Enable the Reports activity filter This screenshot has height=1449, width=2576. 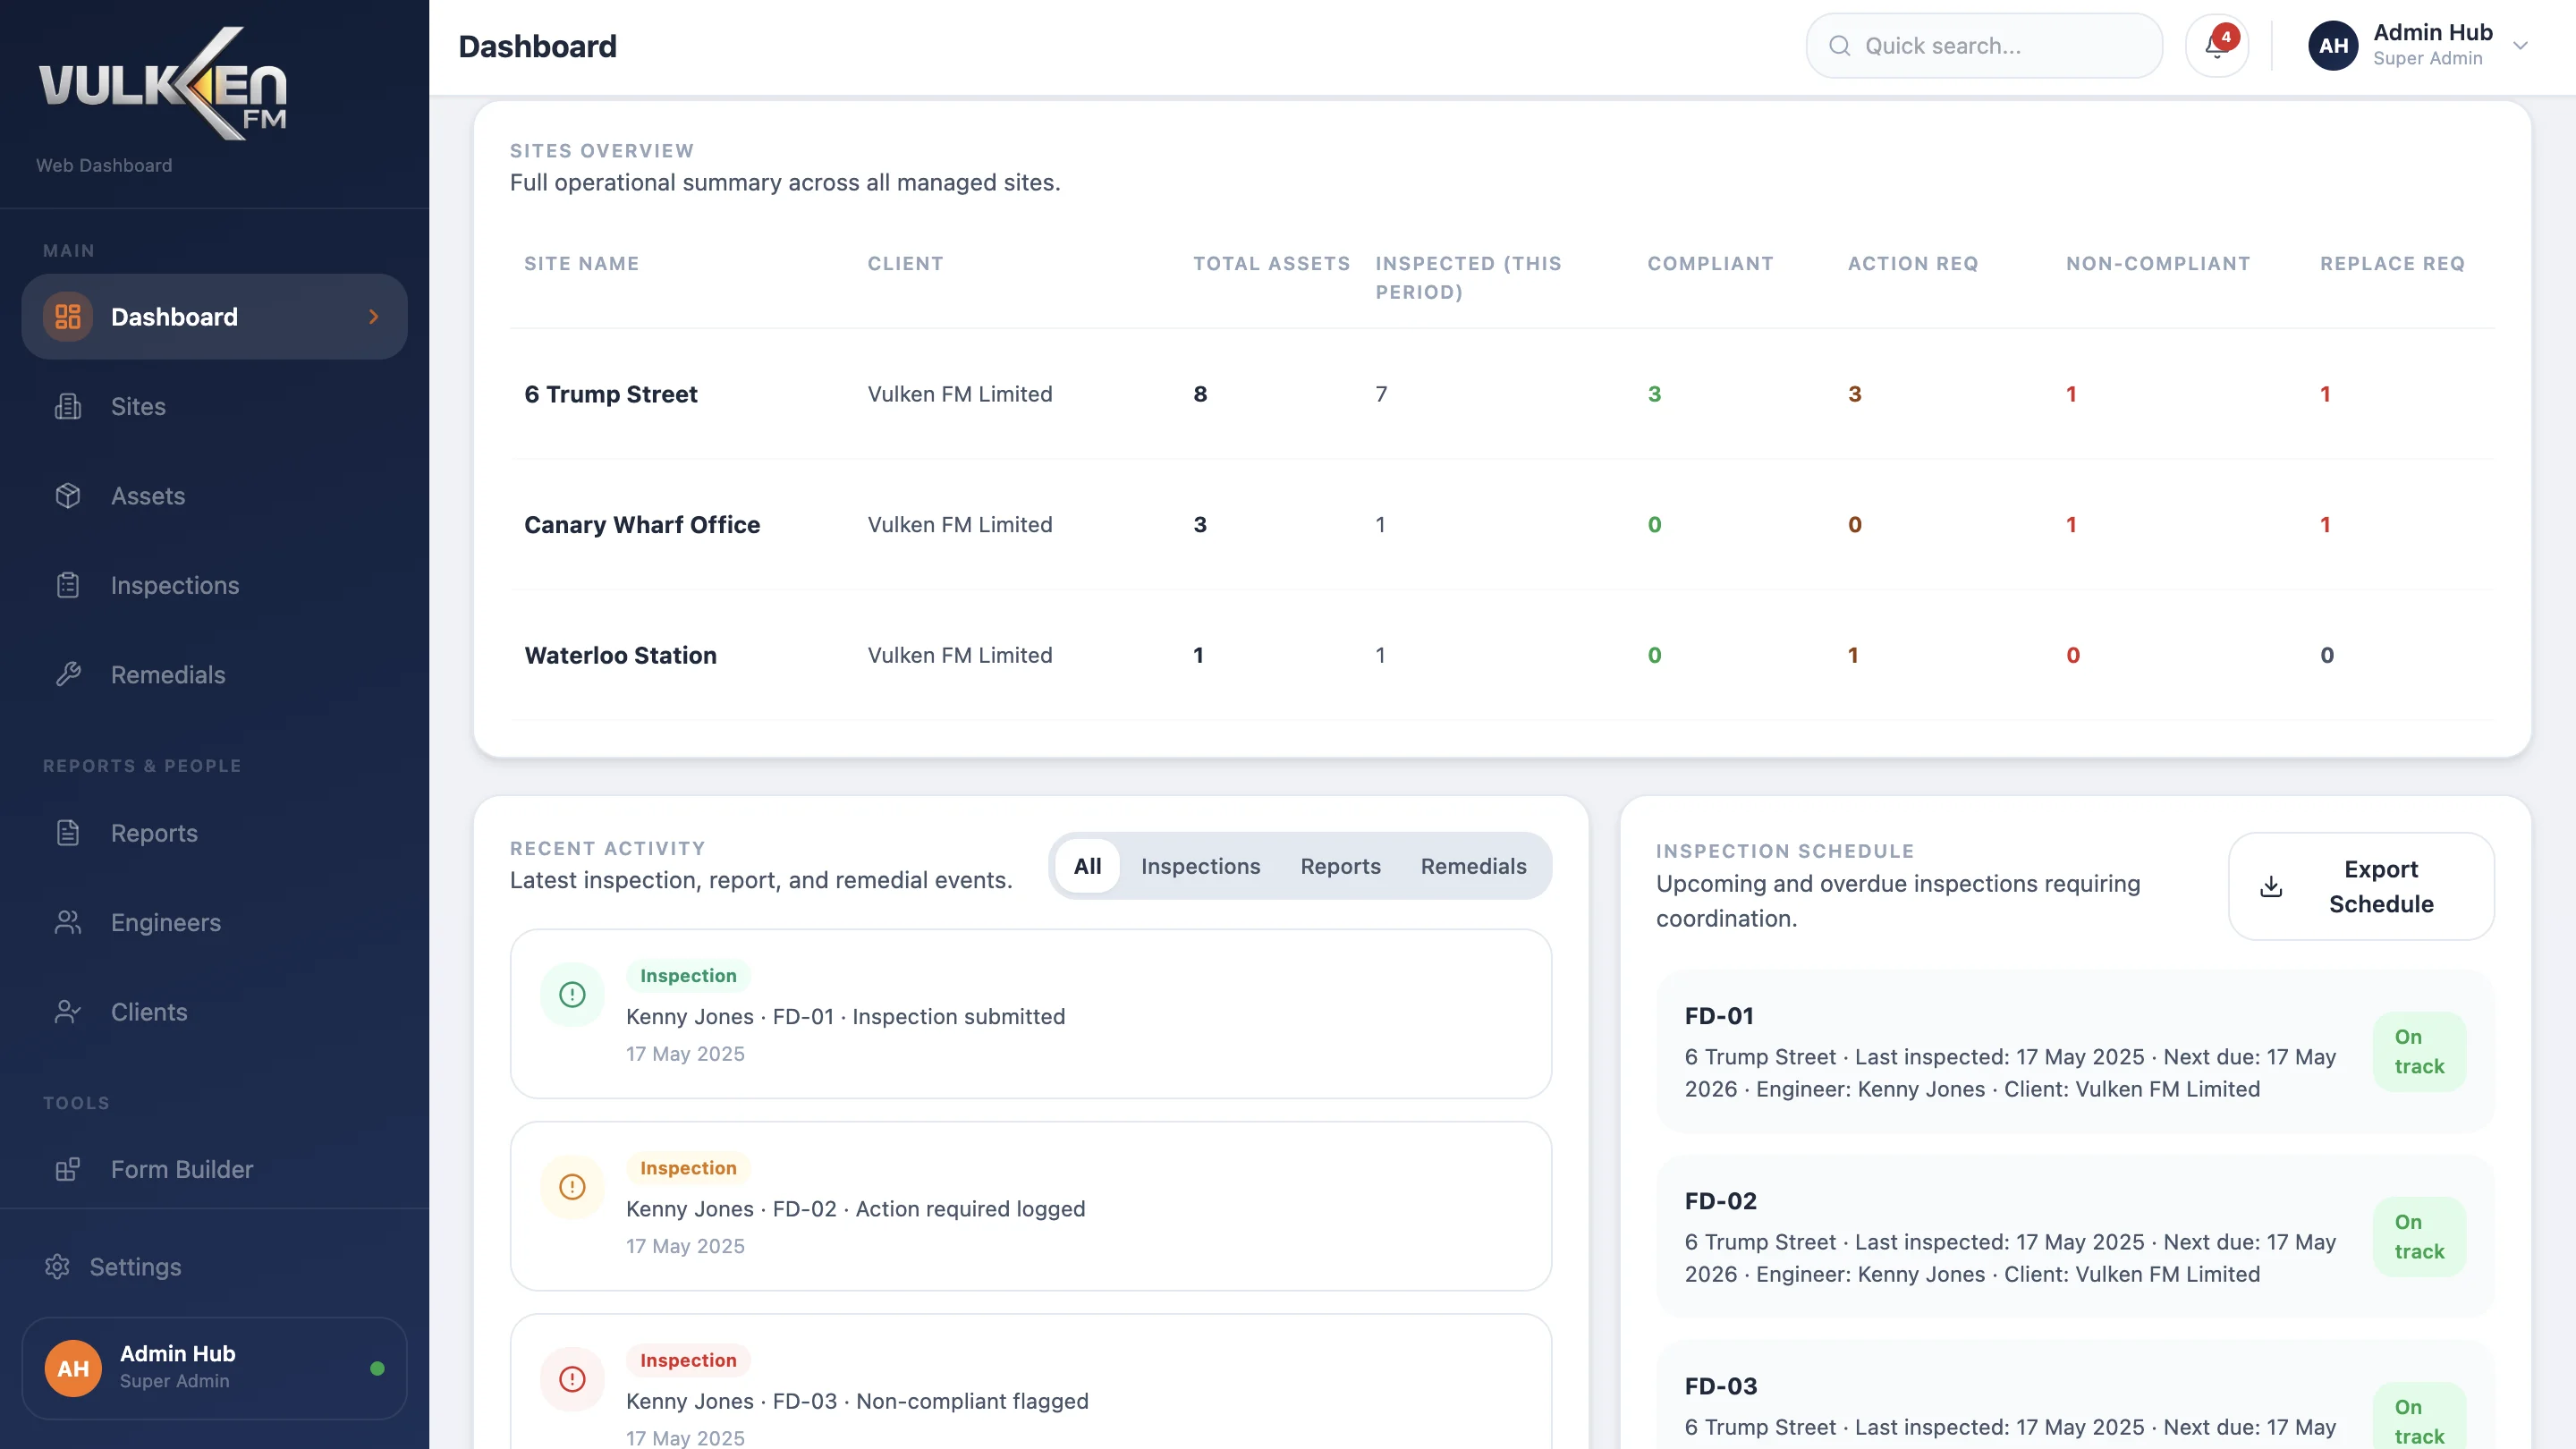tap(1340, 866)
